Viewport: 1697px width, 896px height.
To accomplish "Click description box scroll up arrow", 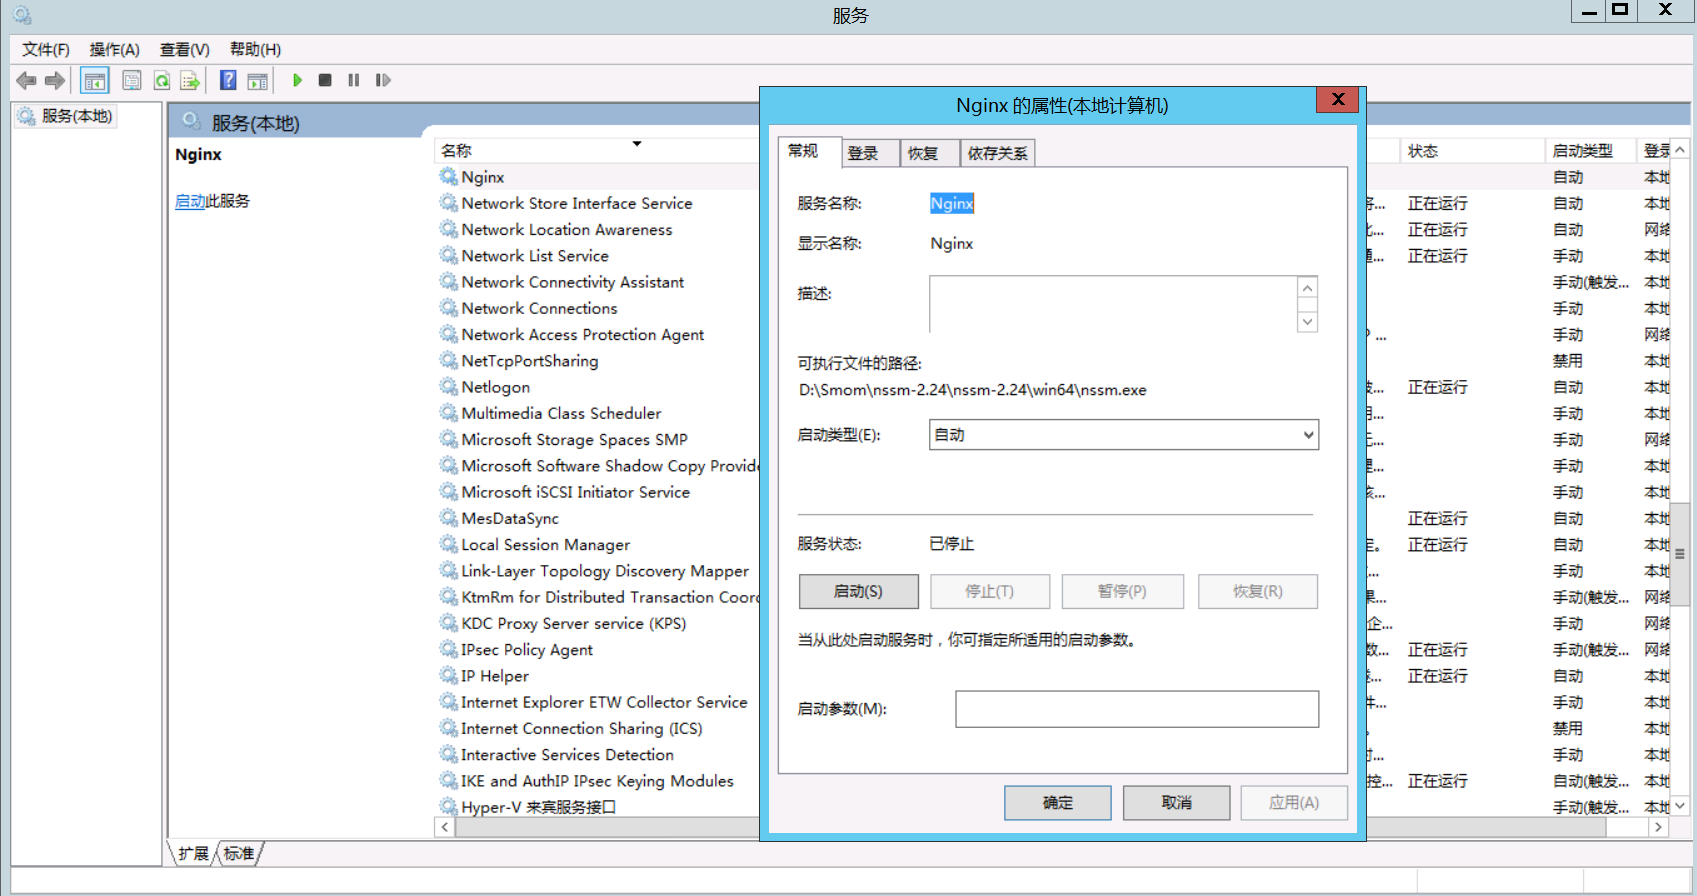I will click(1307, 288).
